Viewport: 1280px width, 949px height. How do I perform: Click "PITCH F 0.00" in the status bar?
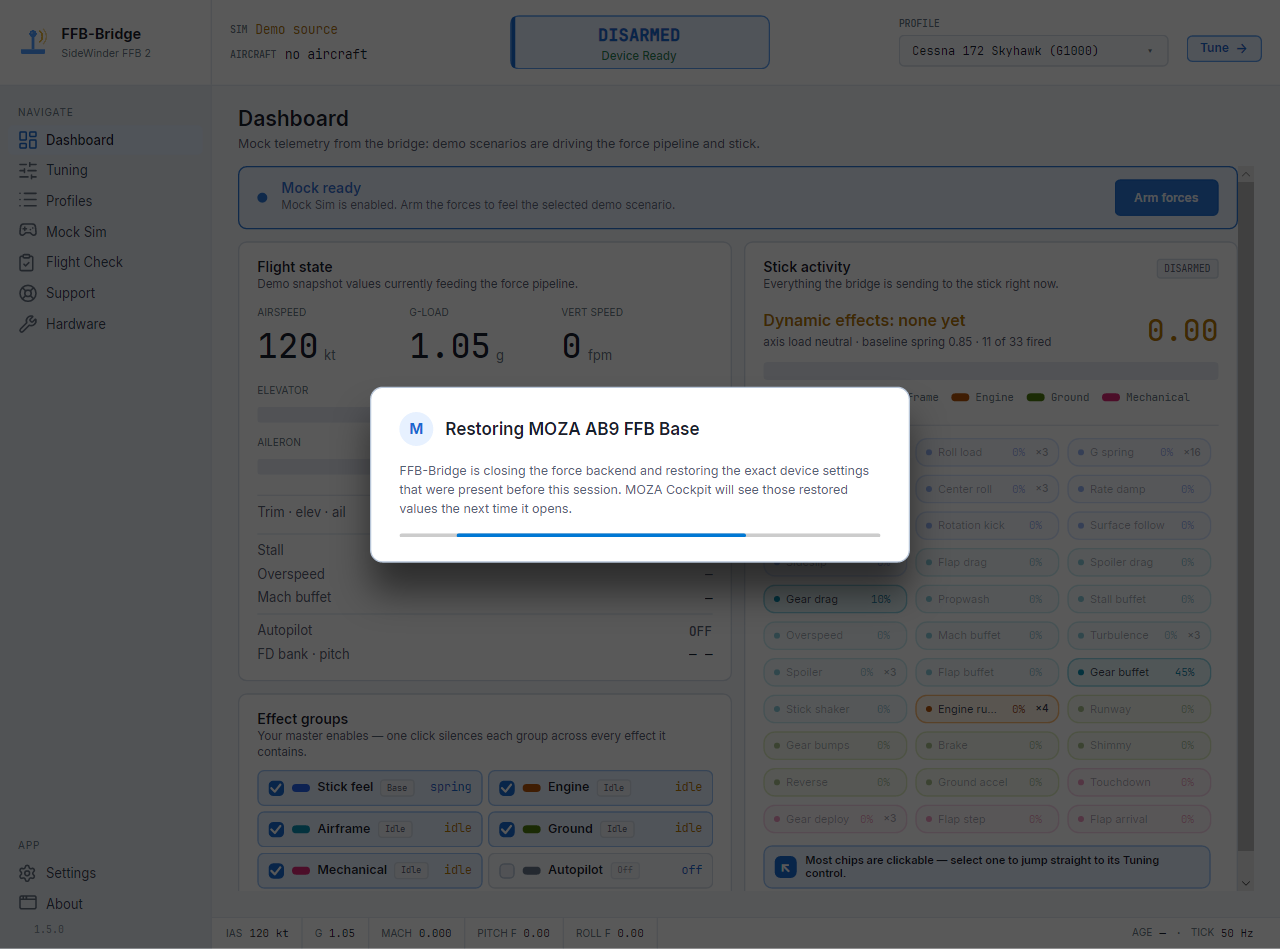(514, 933)
